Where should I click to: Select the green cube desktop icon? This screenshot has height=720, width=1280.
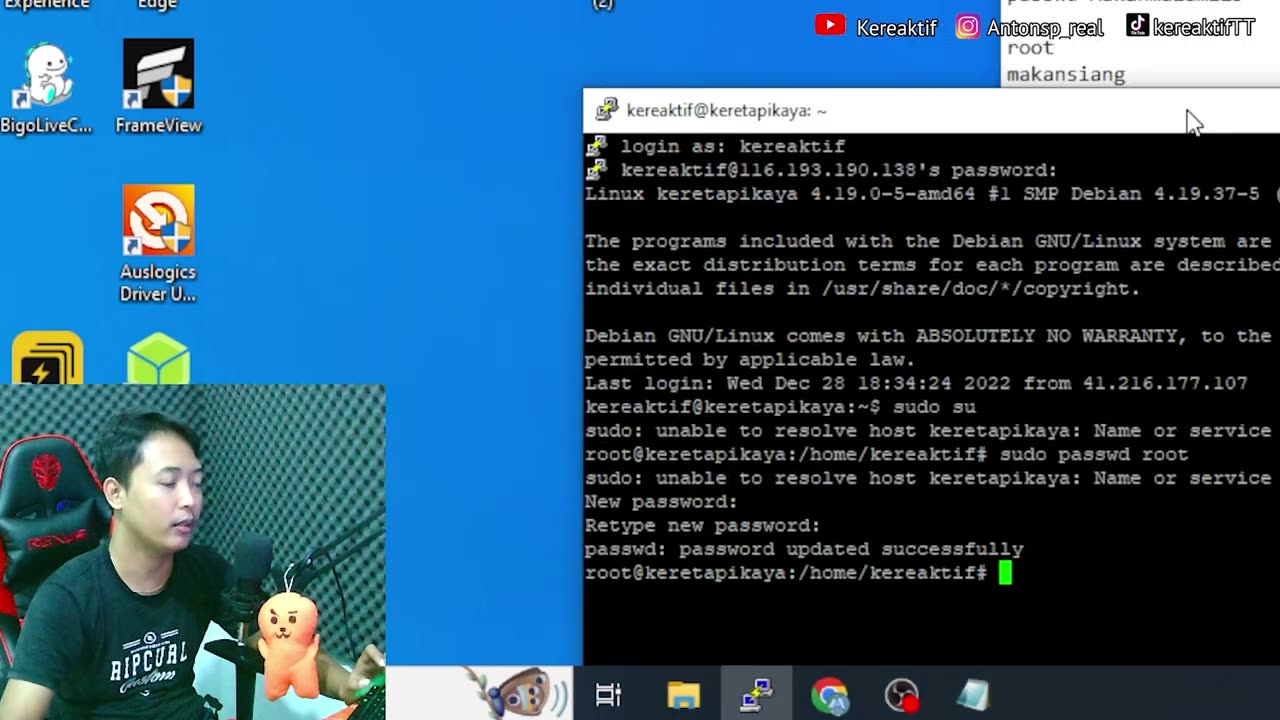click(x=158, y=360)
